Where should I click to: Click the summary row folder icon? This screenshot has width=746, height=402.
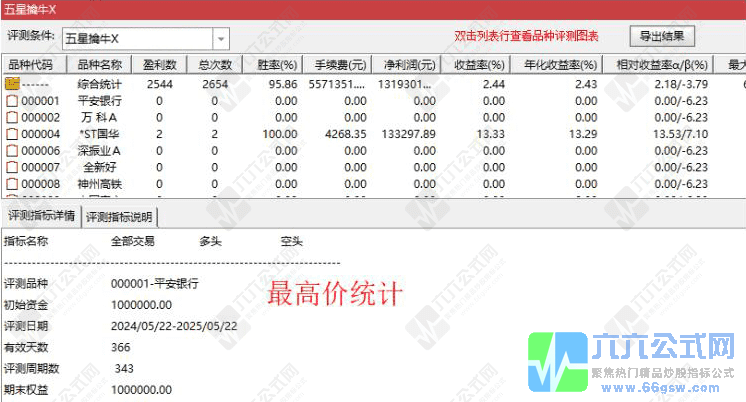tap(12, 84)
